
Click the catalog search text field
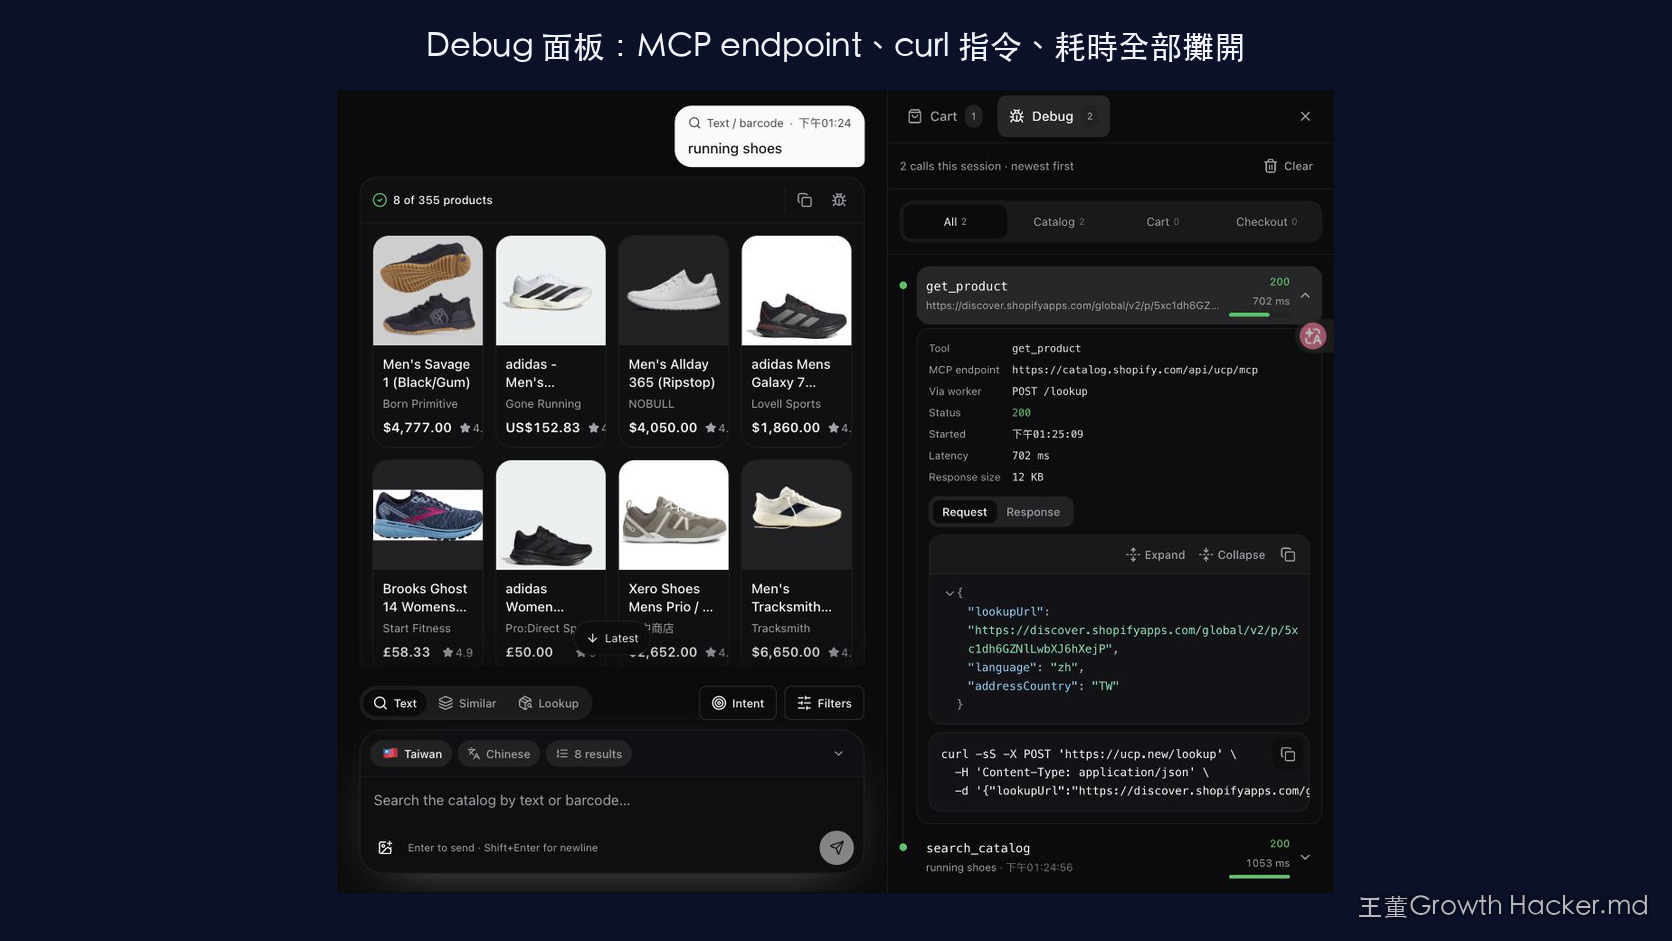pyautogui.click(x=610, y=800)
